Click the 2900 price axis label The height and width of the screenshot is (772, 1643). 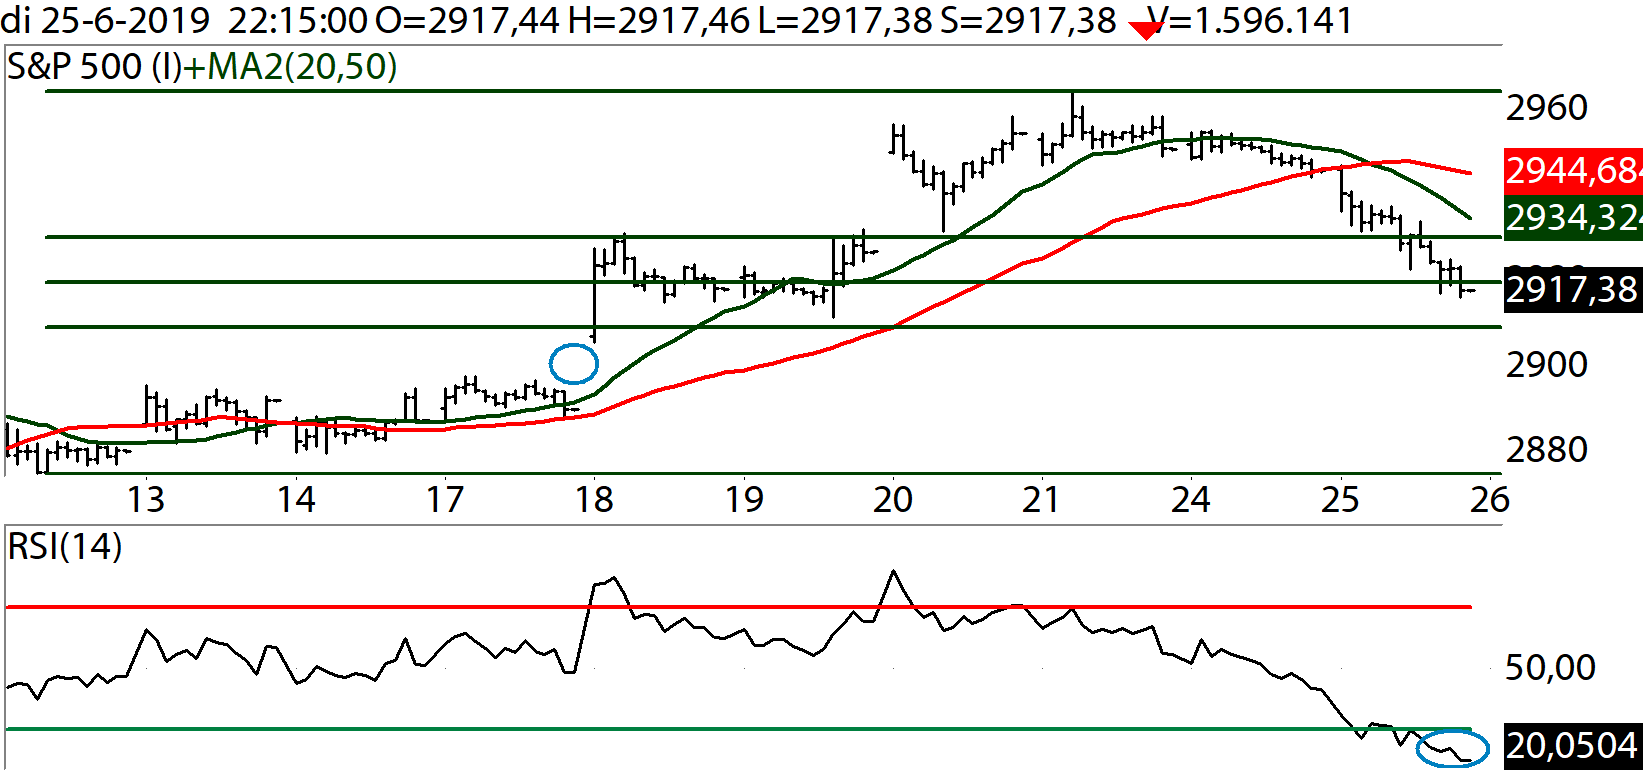click(x=1547, y=364)
